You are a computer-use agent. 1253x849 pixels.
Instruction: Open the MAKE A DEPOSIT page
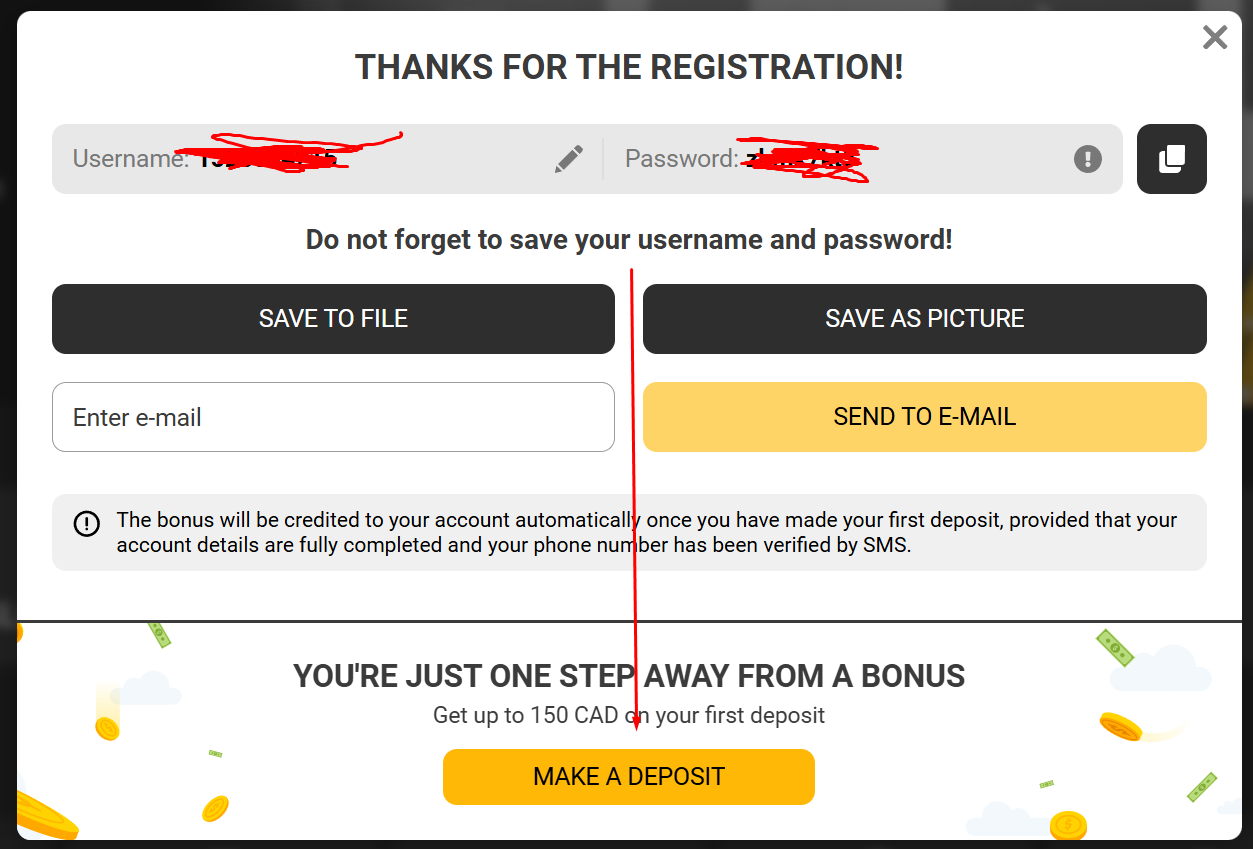click(628, 776)
